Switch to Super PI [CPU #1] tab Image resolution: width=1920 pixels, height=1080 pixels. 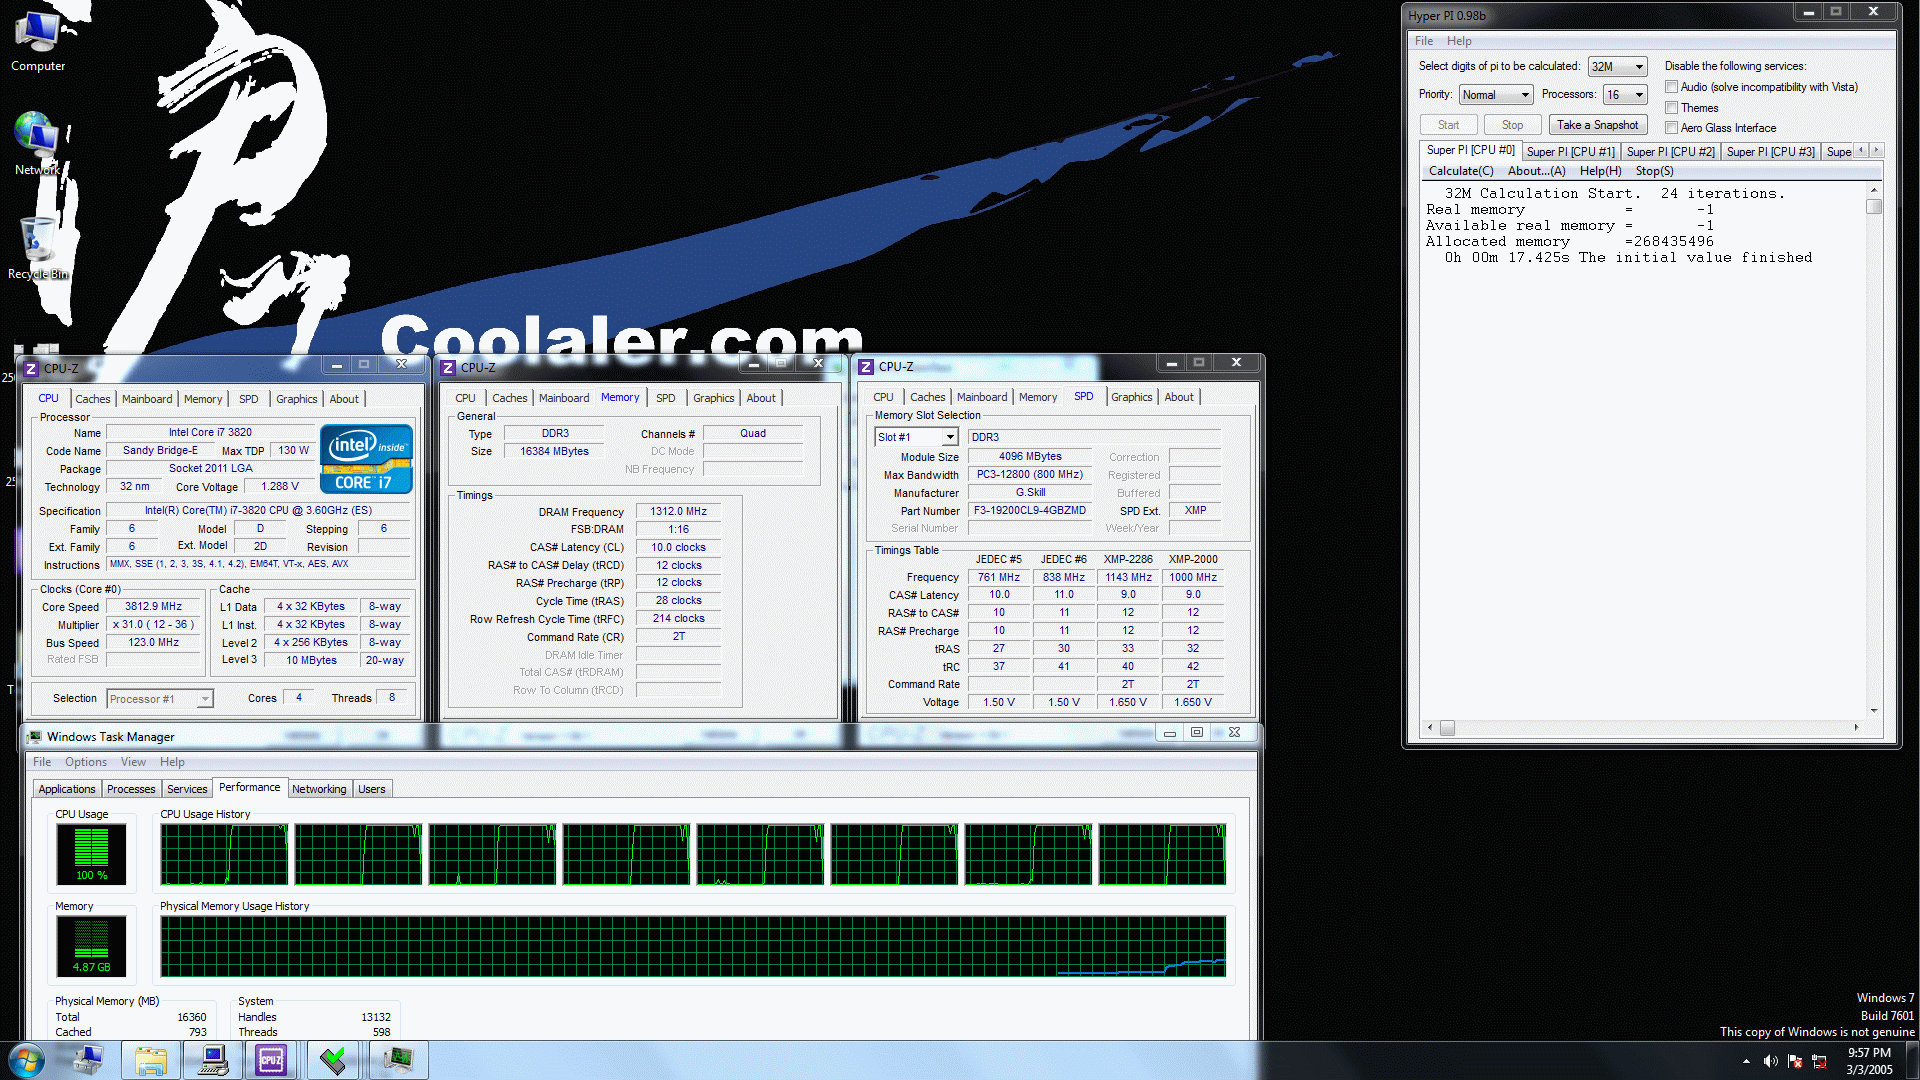[1570, 152]
